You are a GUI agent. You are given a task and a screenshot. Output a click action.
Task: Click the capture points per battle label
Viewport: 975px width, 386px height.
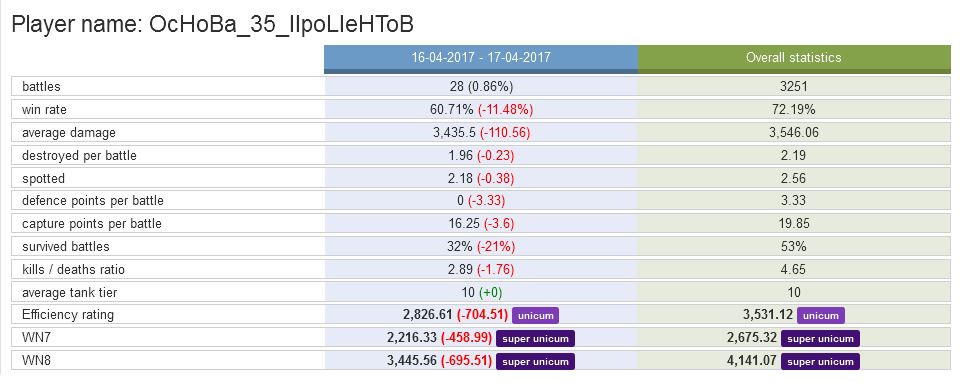(x=91, y=223)
